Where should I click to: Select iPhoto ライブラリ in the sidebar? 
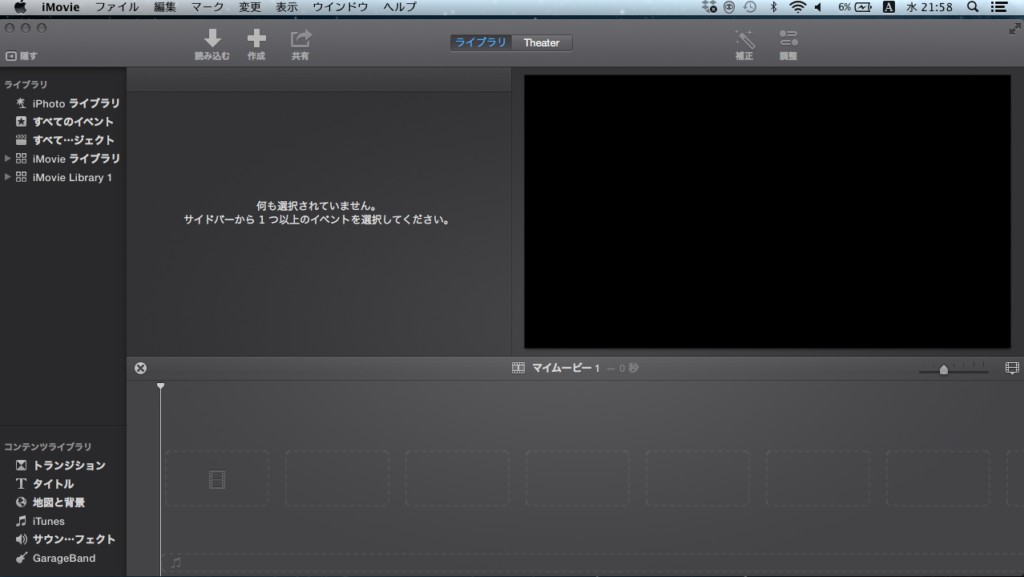(x=63, y=103)
